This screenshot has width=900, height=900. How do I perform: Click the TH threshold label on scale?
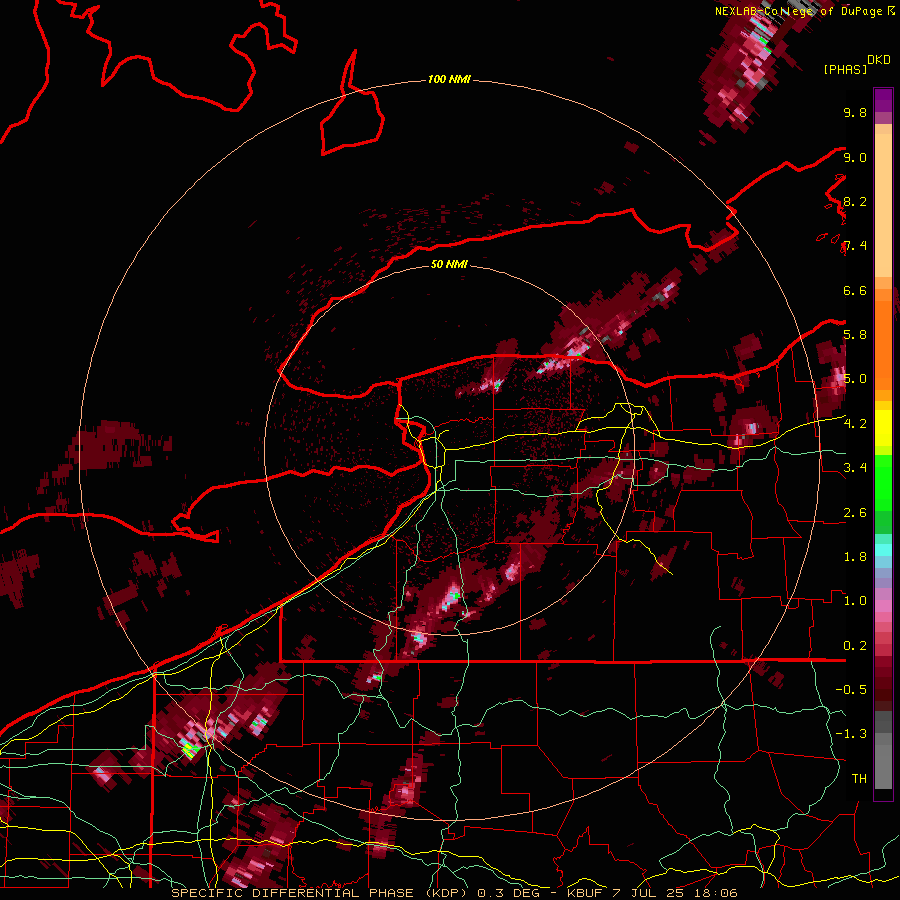pyautogui.click(x=859, y=779)
